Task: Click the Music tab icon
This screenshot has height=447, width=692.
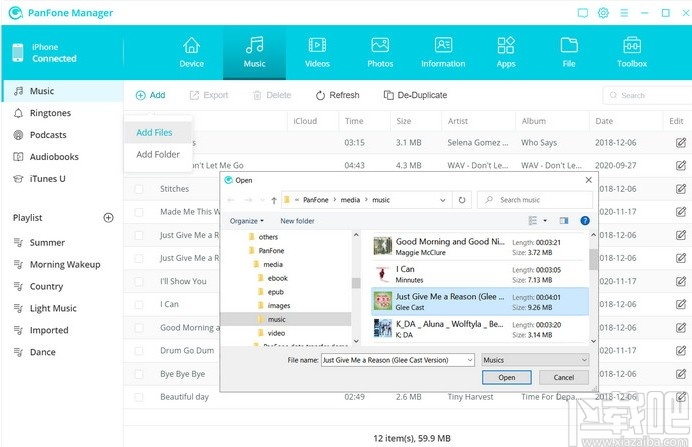Action: (x=255, y=45)
